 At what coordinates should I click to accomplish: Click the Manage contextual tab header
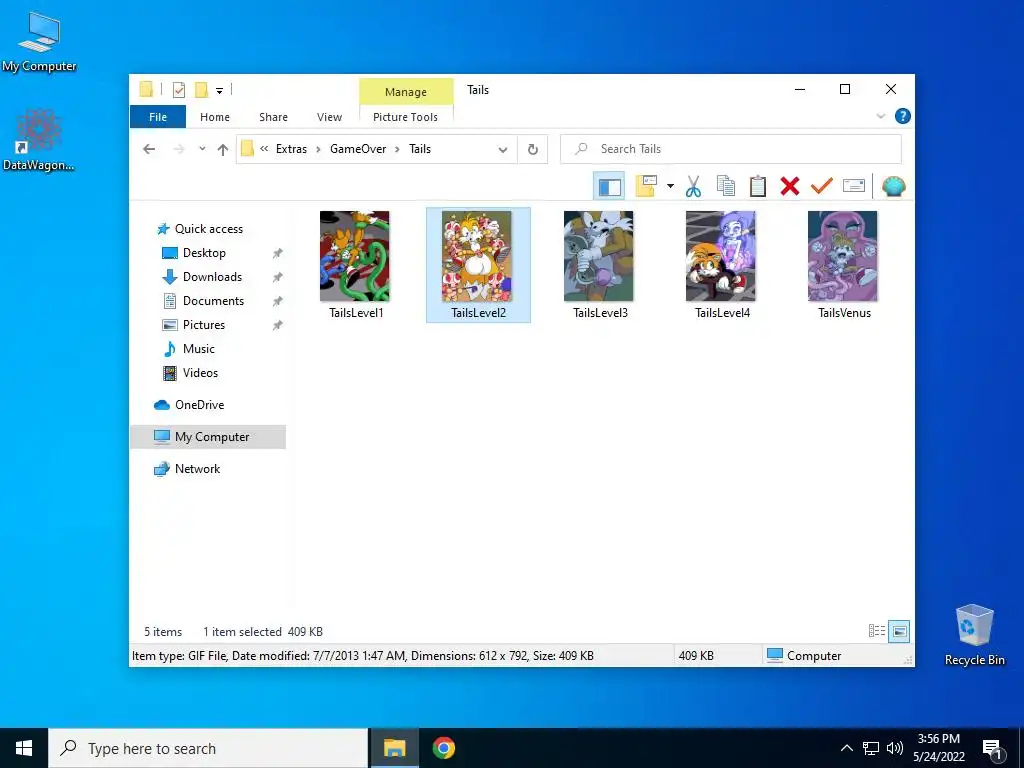click(x=406, y=92)
